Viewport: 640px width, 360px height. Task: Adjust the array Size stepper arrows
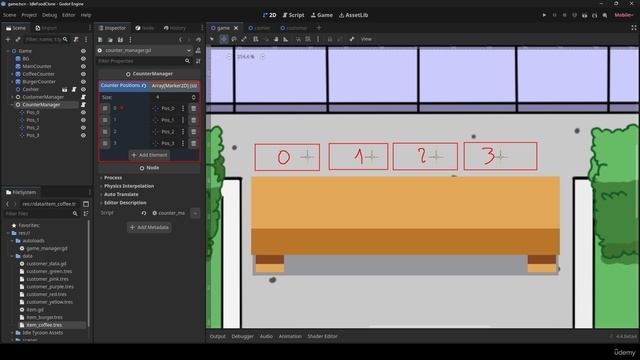coord(193,97)
